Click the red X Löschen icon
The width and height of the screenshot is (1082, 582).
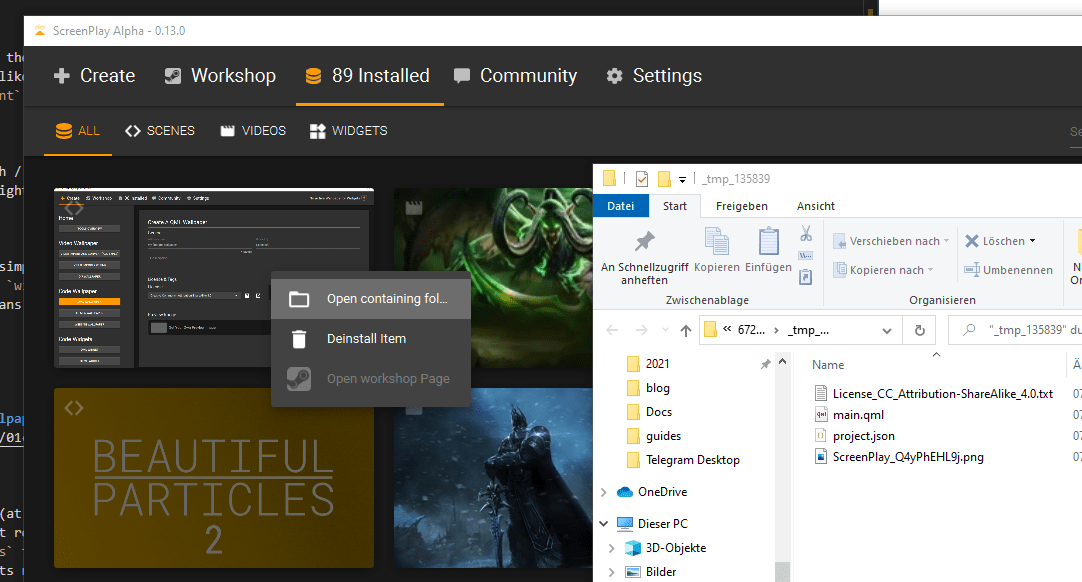tap(972, 241)
